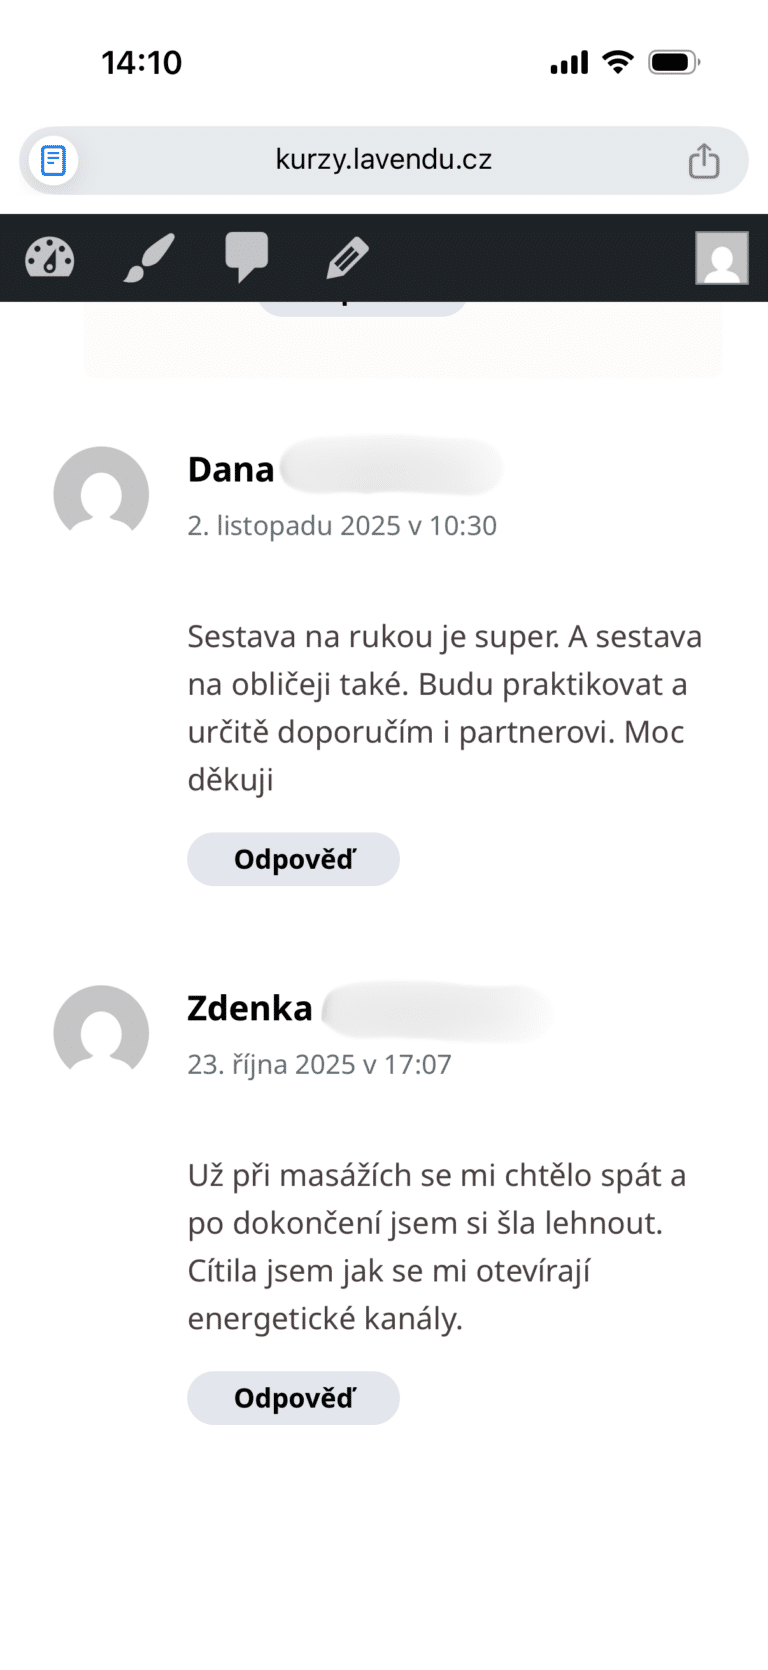Select the brush customization icon in the toolbar
The width and height of the screenshot is (768, 1670).
(148, 258)
